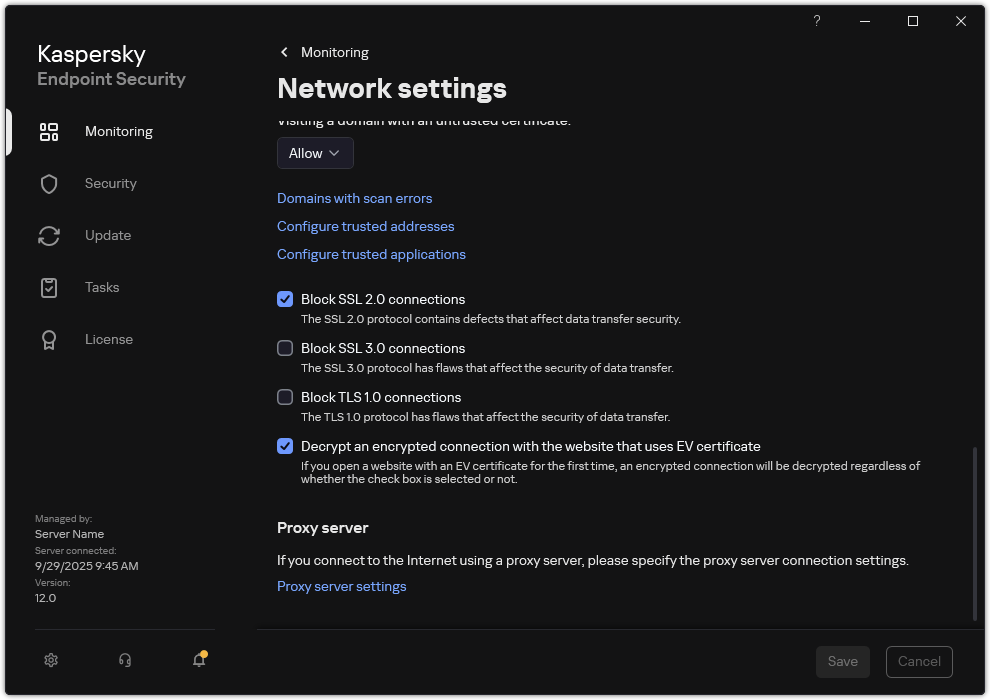Image resolution: width=990 pixels, height=700 pixels.
Task: Click the back chevron next to Monitoring
Action: tap(283, 52)
